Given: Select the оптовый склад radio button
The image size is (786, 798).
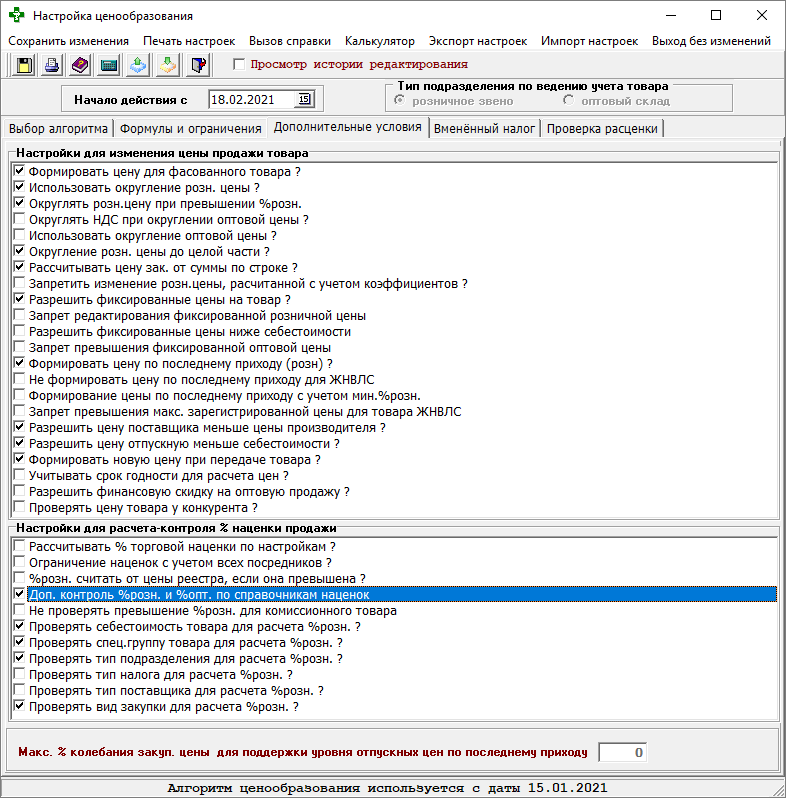Looking at the screenshot, I should click(569, 101).
